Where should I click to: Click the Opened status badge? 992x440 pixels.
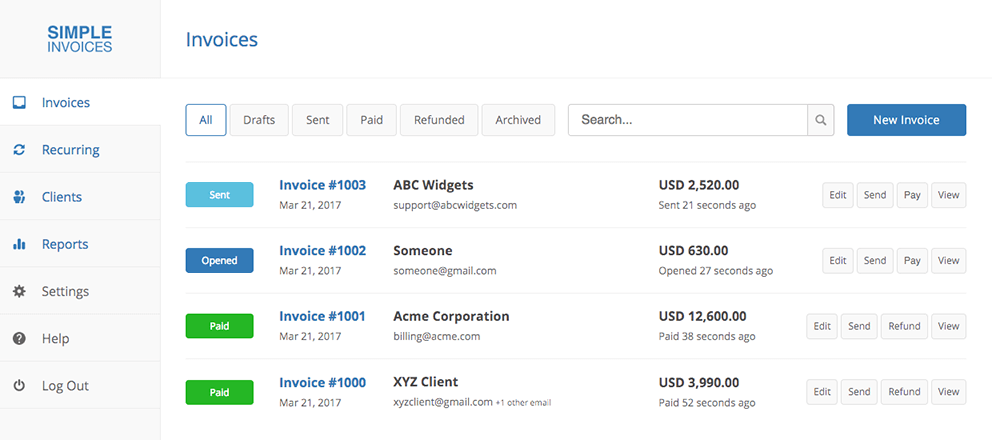219,261
